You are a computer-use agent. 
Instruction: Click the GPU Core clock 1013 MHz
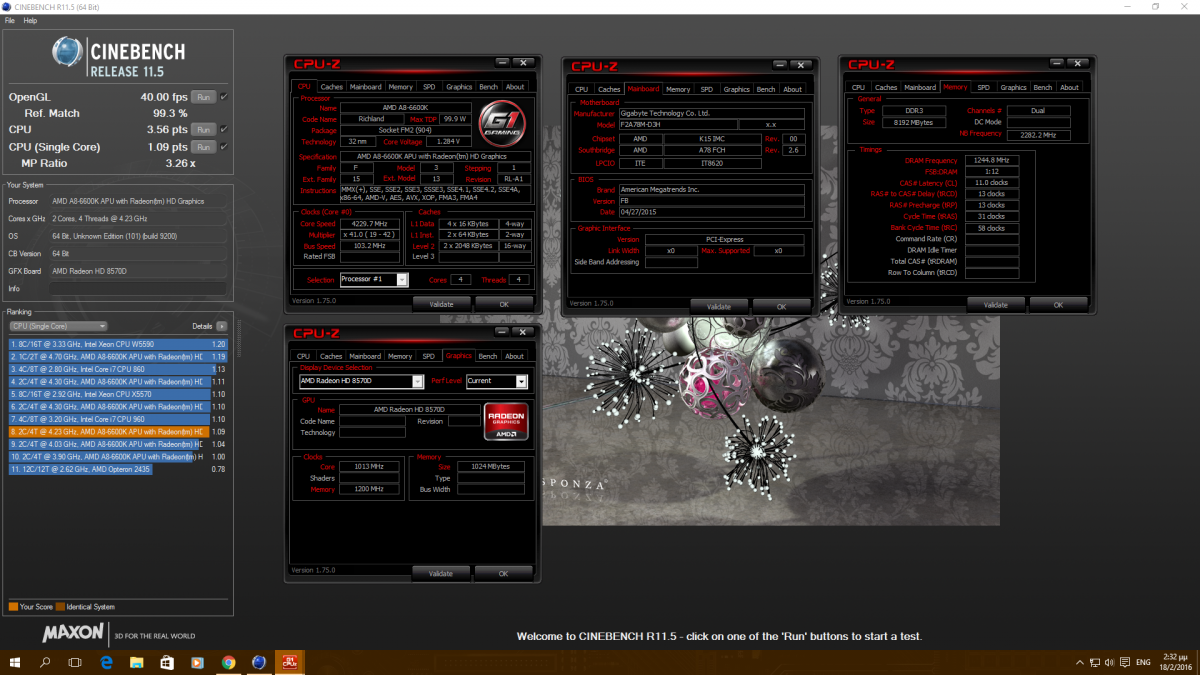point(369,466)
